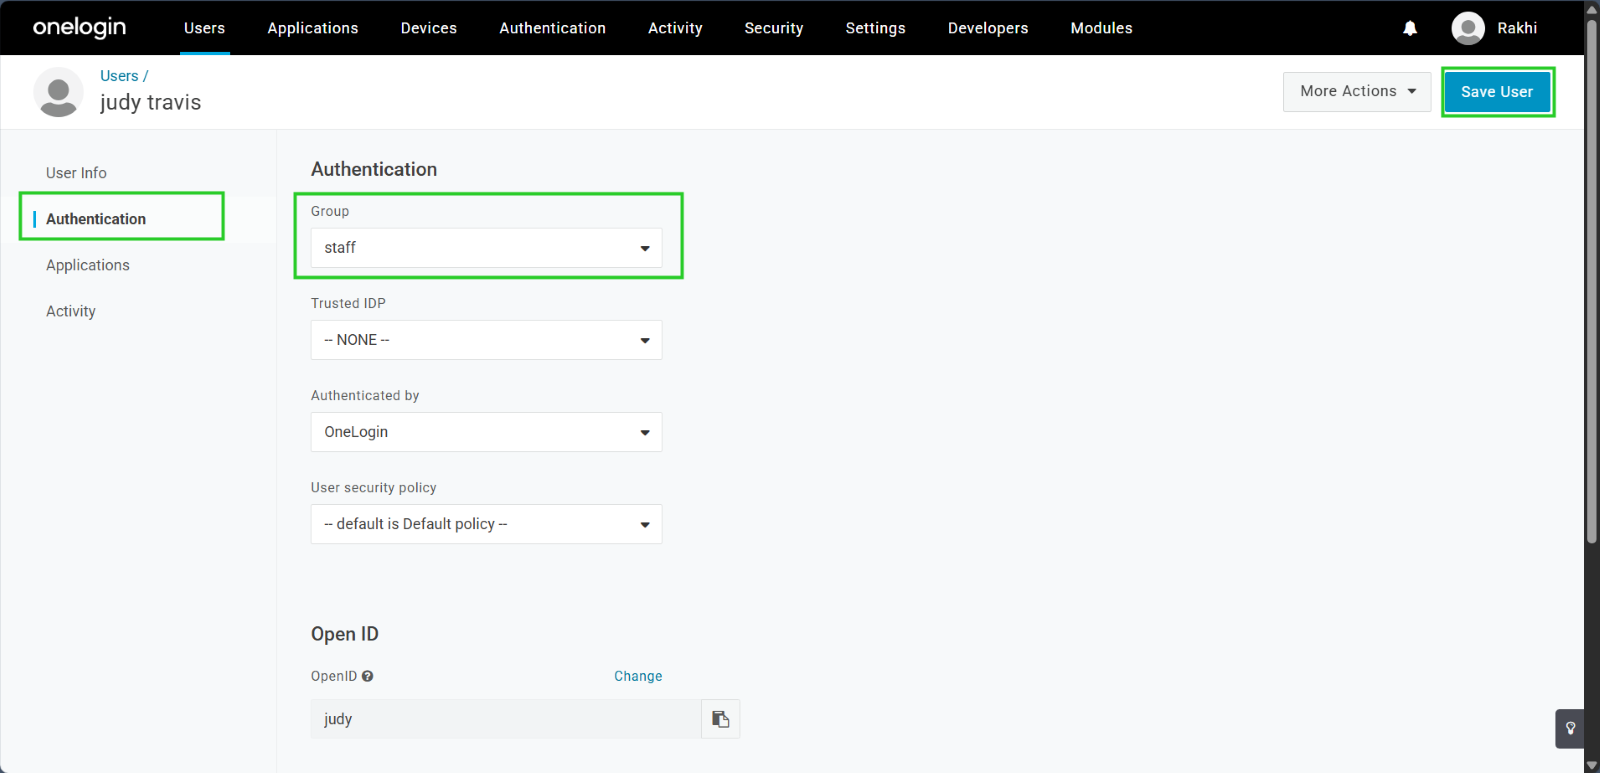Click the scrollbar down arrow

1592,765
